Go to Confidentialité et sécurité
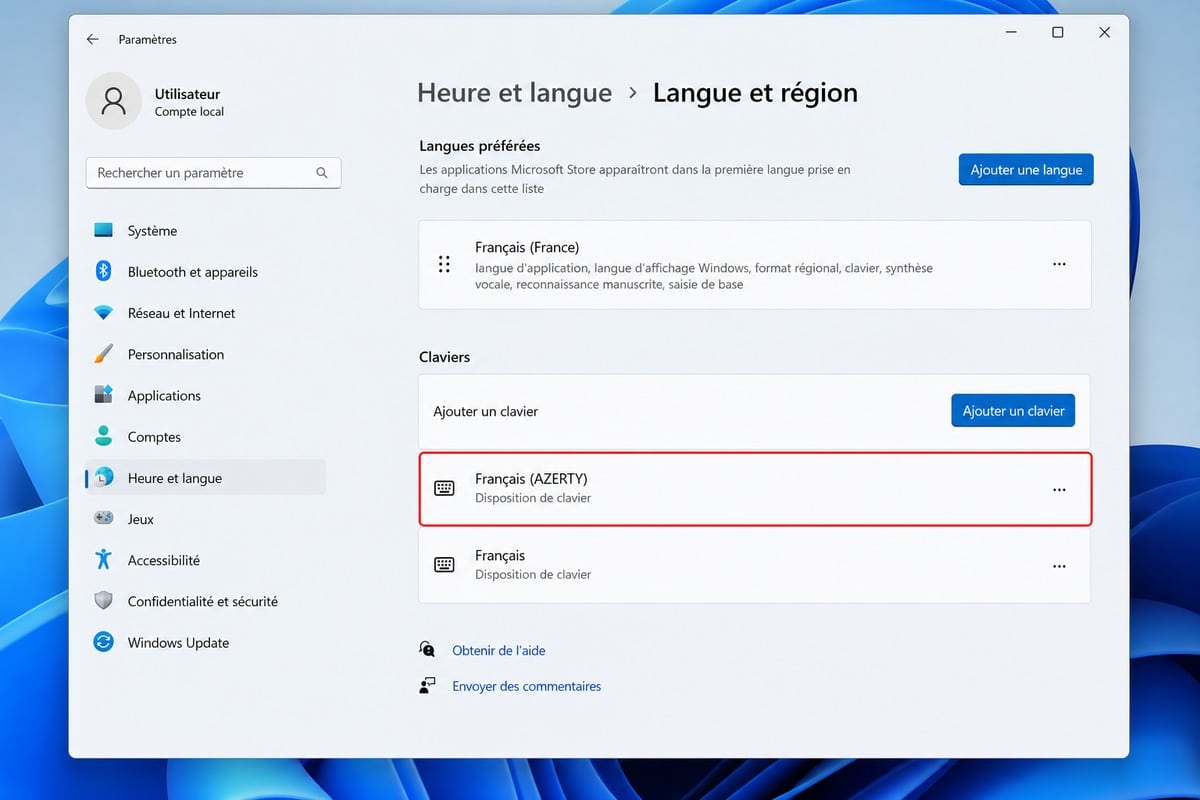The height and width of the screenshot is (800, 1200). (206, 601)
